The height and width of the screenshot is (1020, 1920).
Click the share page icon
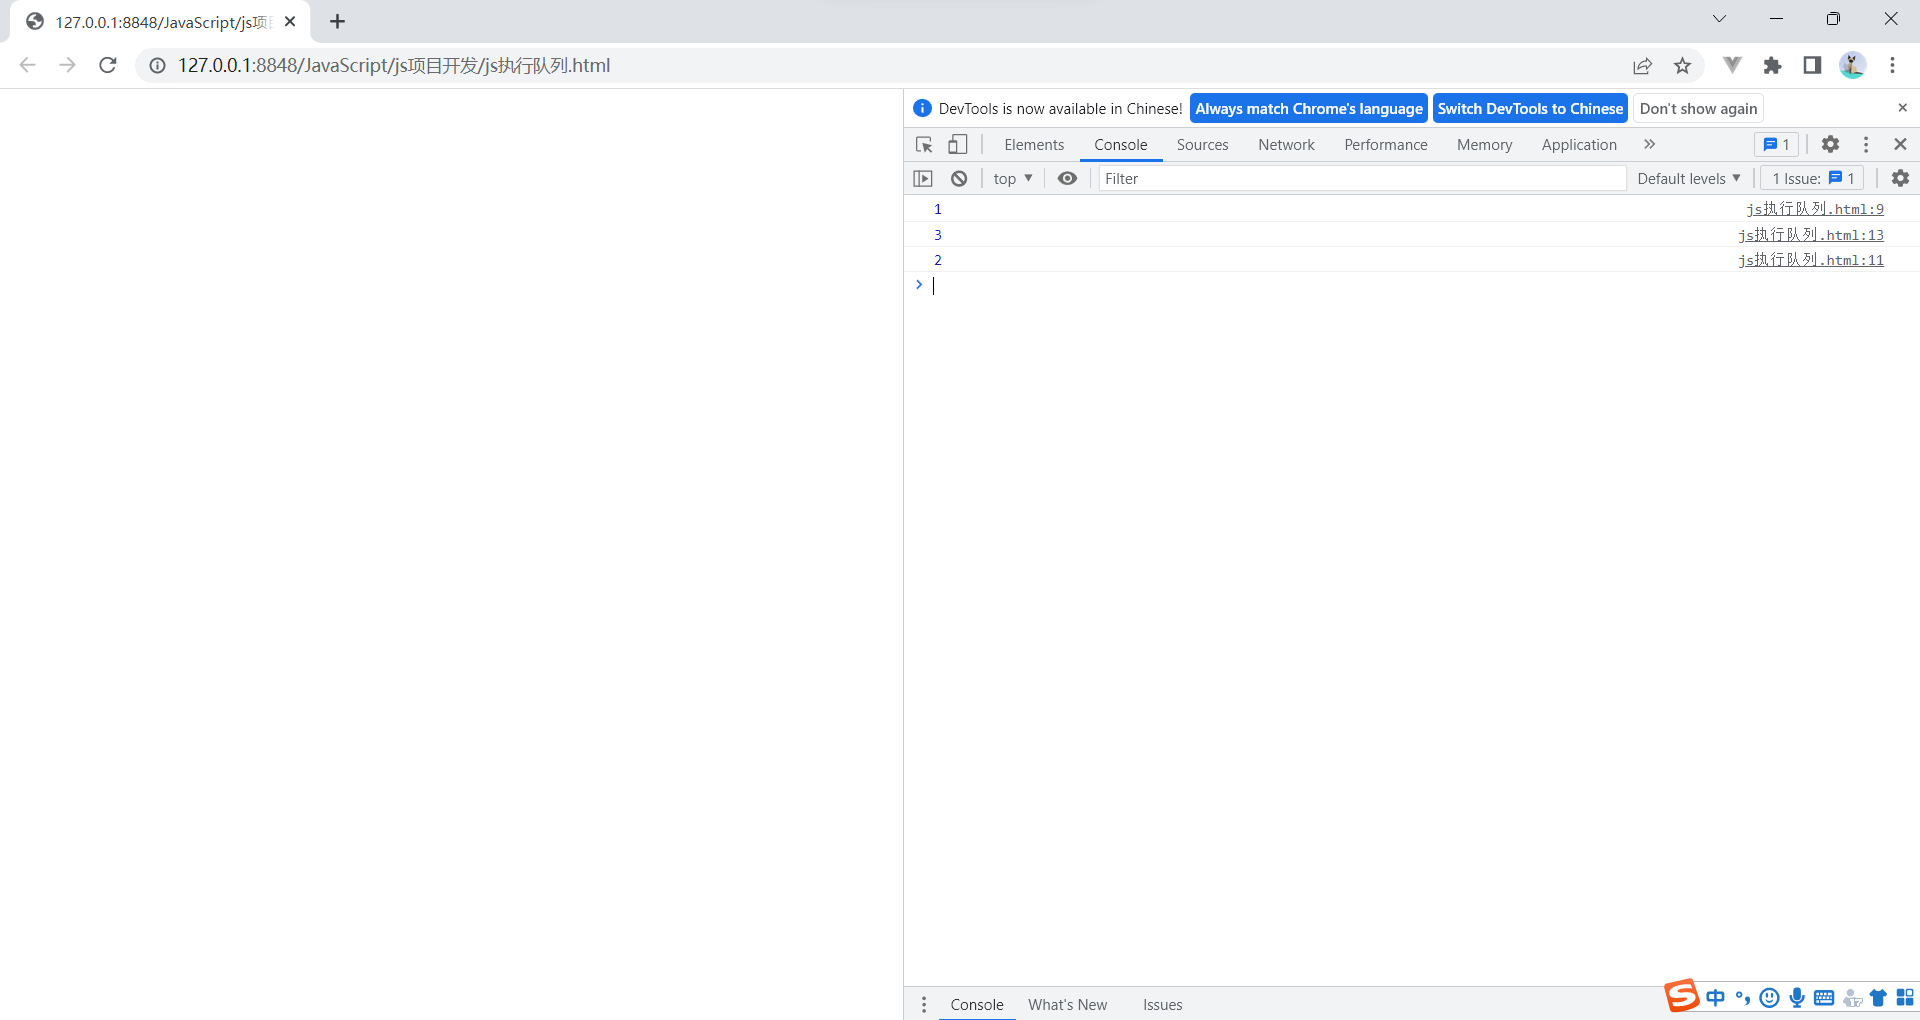[x=1643, y=65]
